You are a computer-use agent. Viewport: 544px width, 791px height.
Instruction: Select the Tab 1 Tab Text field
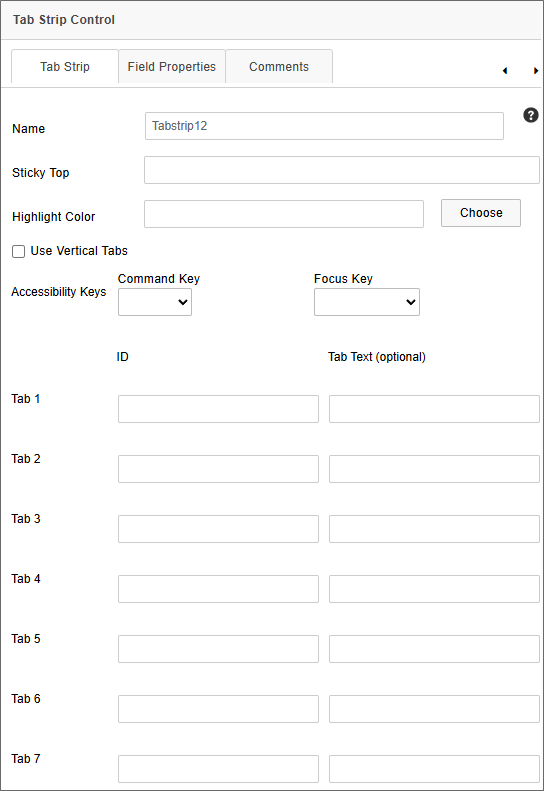(x=434, y=409)
